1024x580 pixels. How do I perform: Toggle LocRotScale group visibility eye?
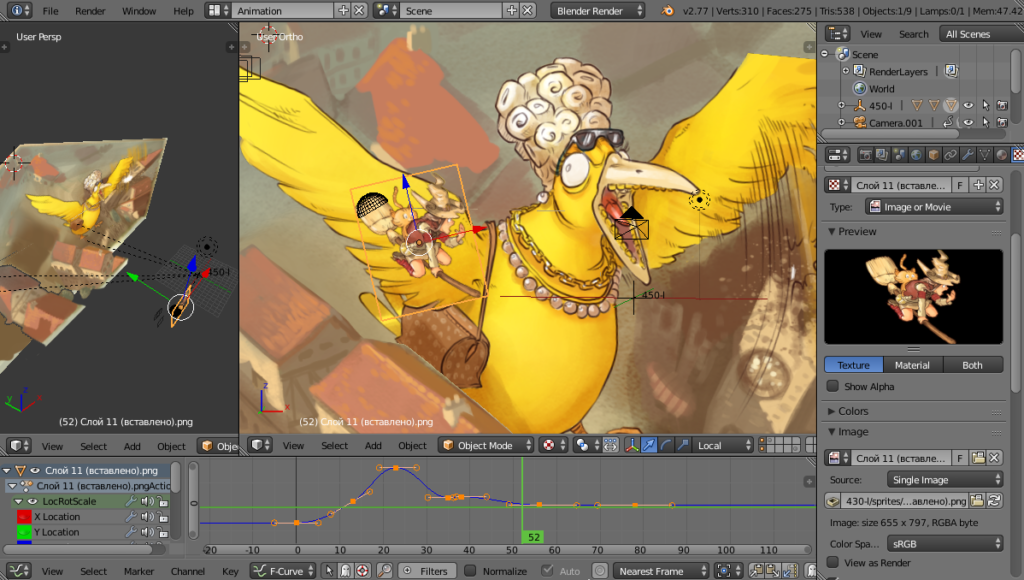click(x=32, y=502)
